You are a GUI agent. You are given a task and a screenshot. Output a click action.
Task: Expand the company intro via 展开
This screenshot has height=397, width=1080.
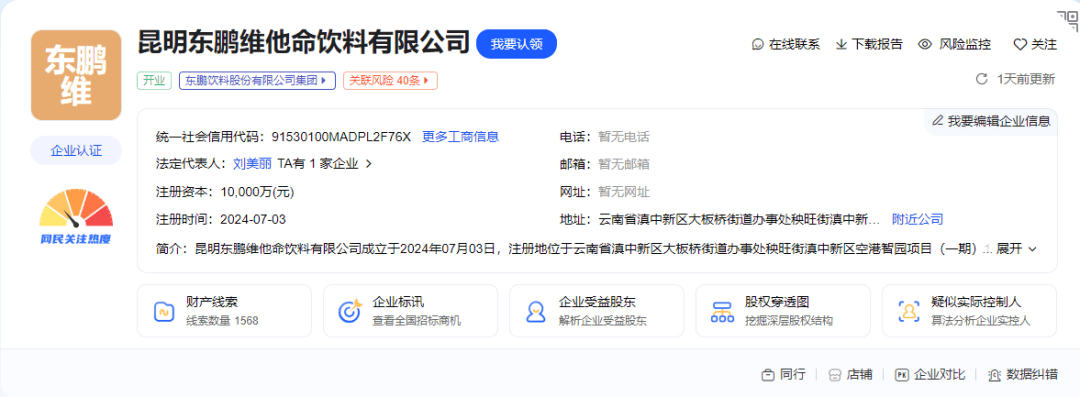(1016, 249)
